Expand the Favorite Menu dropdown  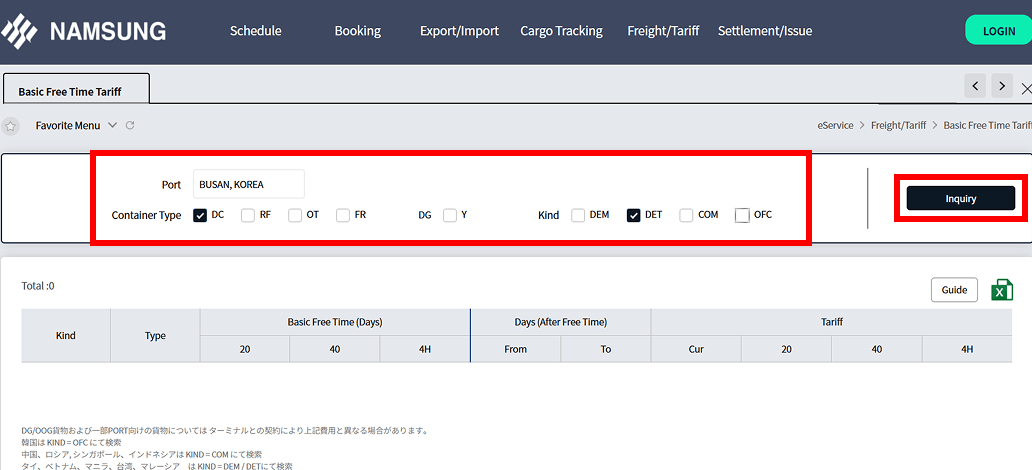click(x=113, y=126)
